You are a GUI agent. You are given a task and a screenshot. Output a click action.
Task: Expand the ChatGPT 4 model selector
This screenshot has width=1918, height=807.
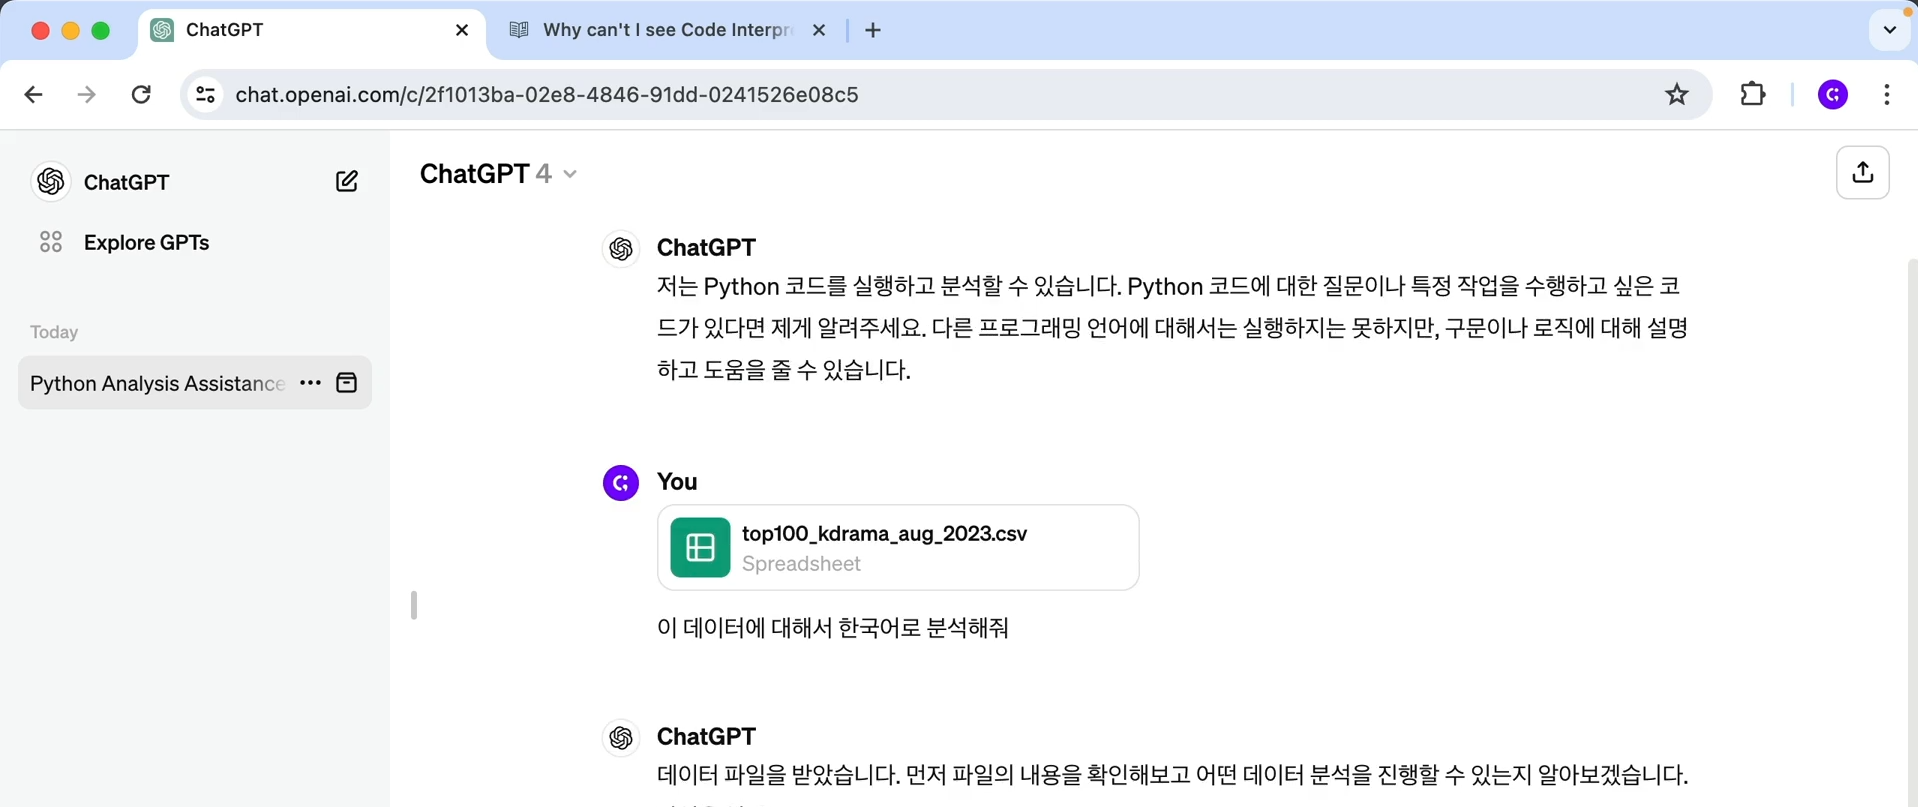[x=498, y=173]
